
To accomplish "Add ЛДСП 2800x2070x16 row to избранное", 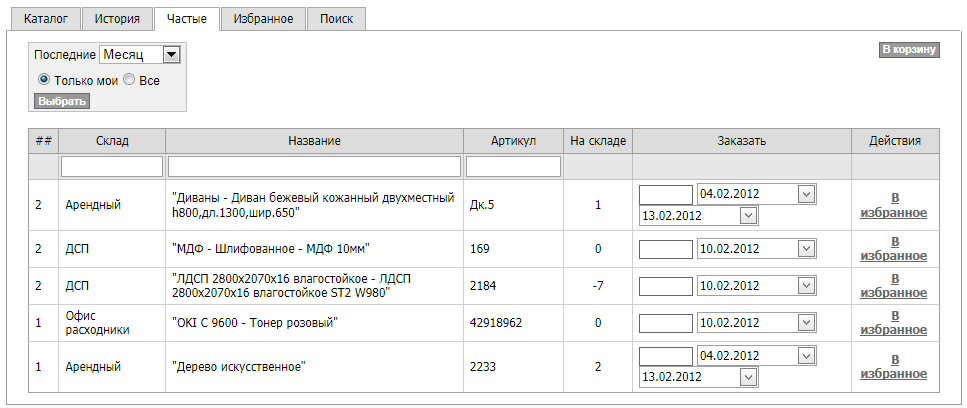I will (x=893, y=285).
